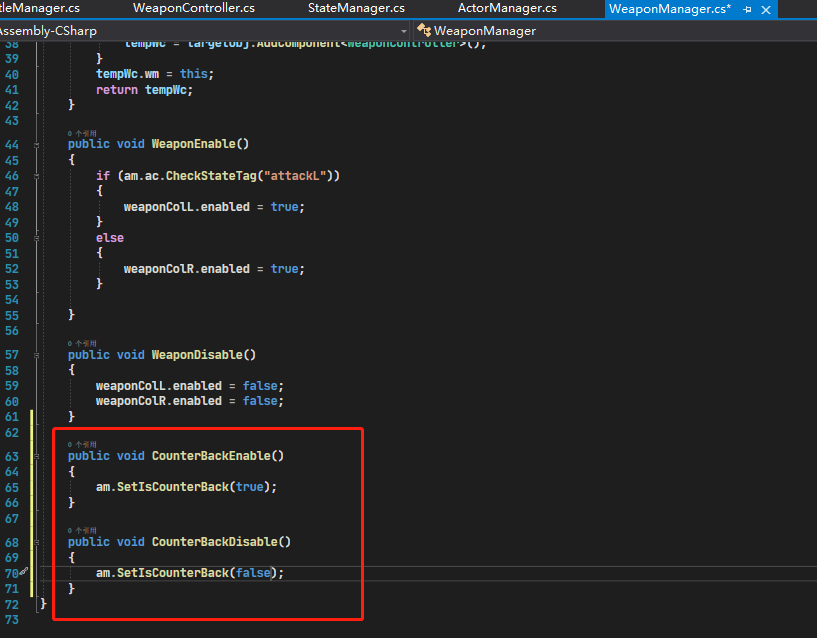Click line number 56 in the gutter
Viewport: 817px width, 638px height.
point(12,331)
